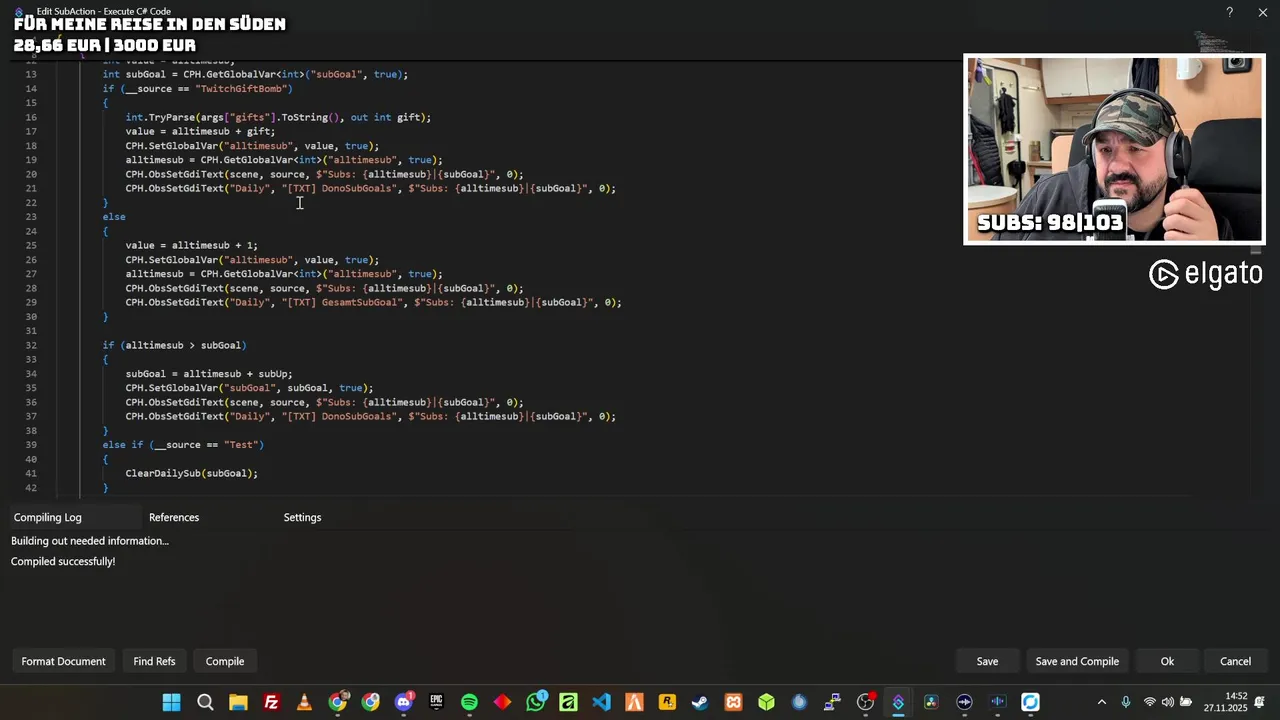
Task: Click the Cancel button
Action: 1235,661
